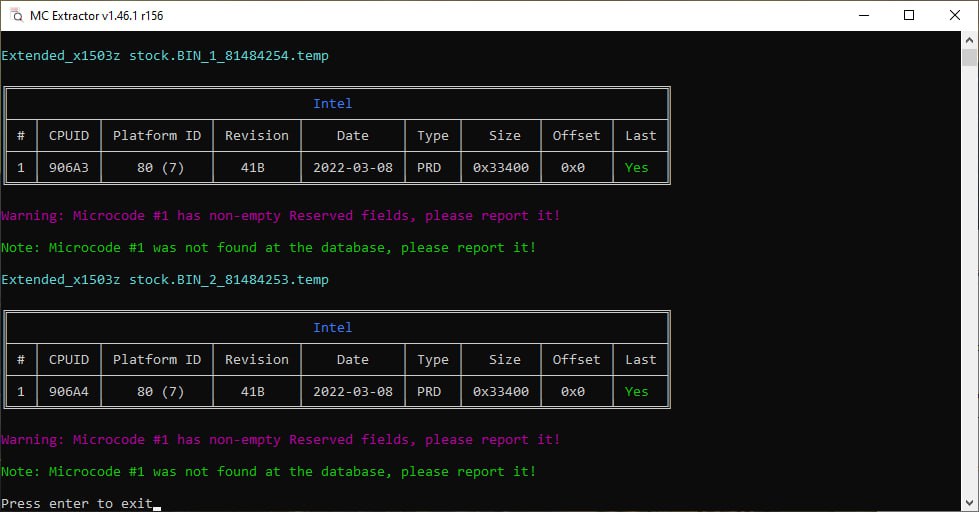Click the vertical scrollbar thumb

click(x=969, y=57)
